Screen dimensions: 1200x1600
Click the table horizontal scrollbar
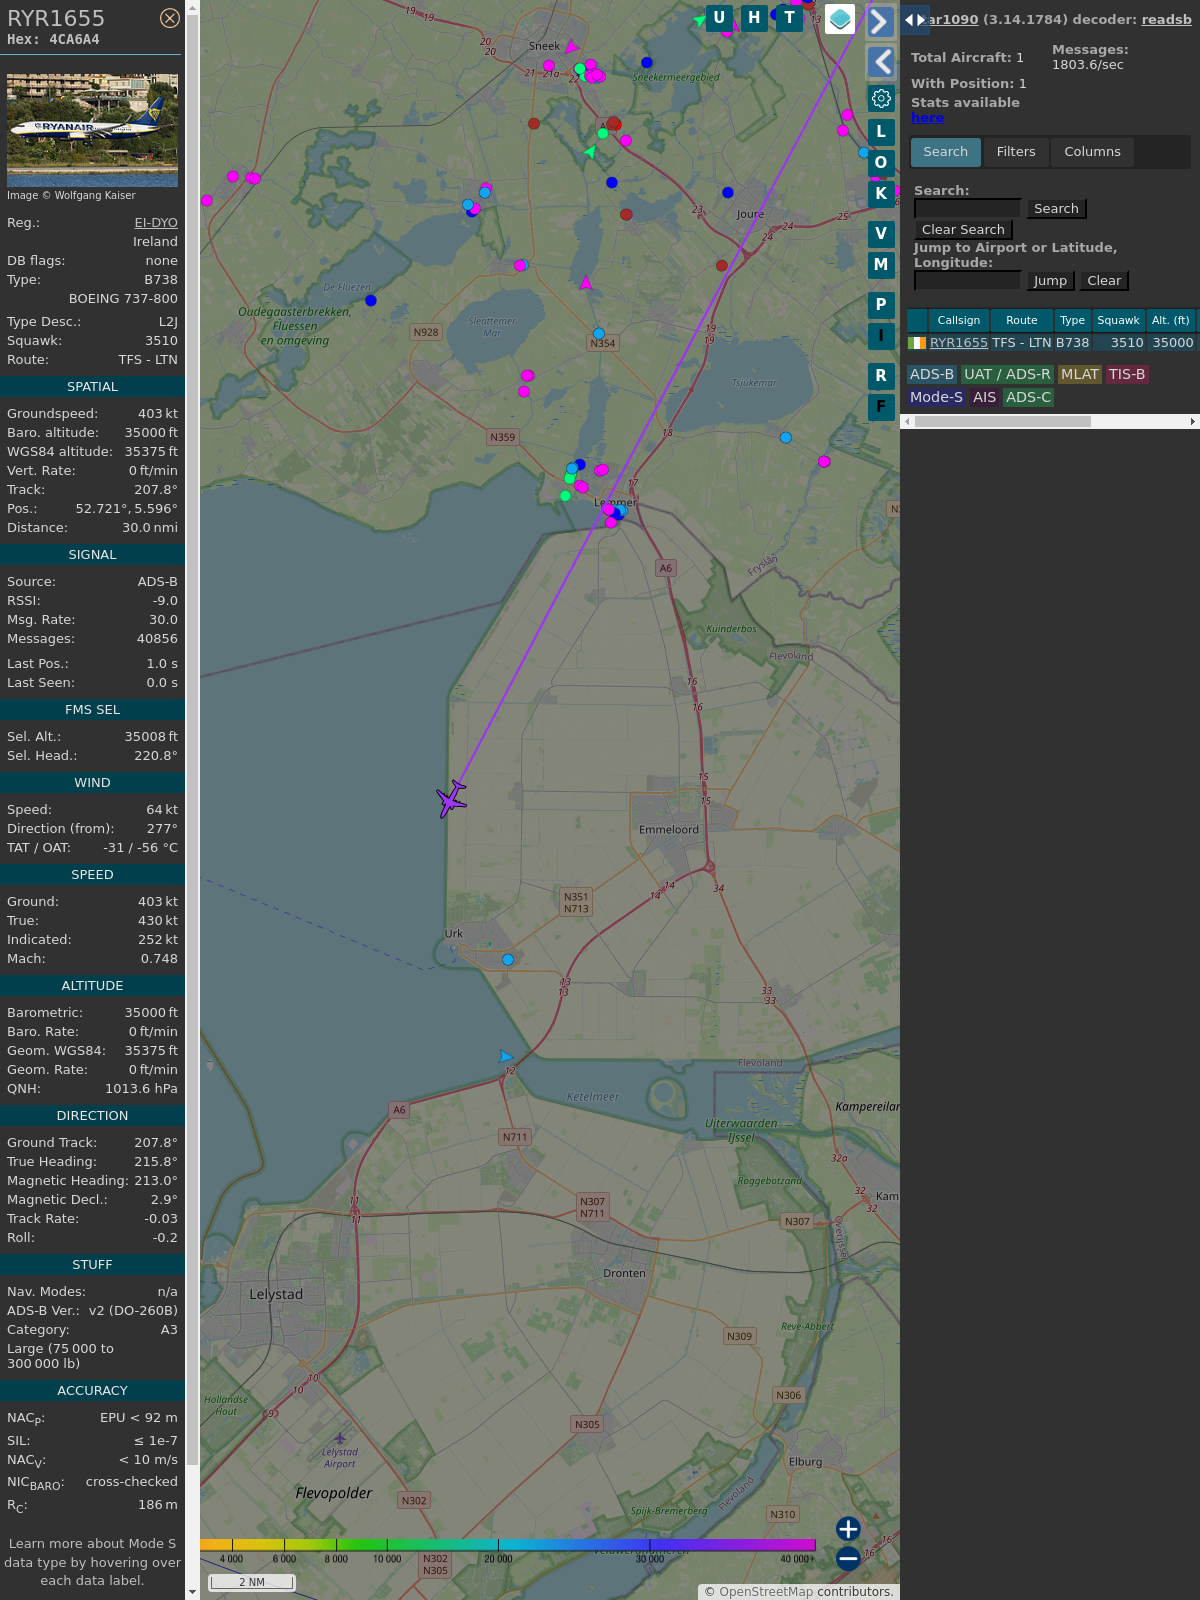click(x=1002, y=422)
